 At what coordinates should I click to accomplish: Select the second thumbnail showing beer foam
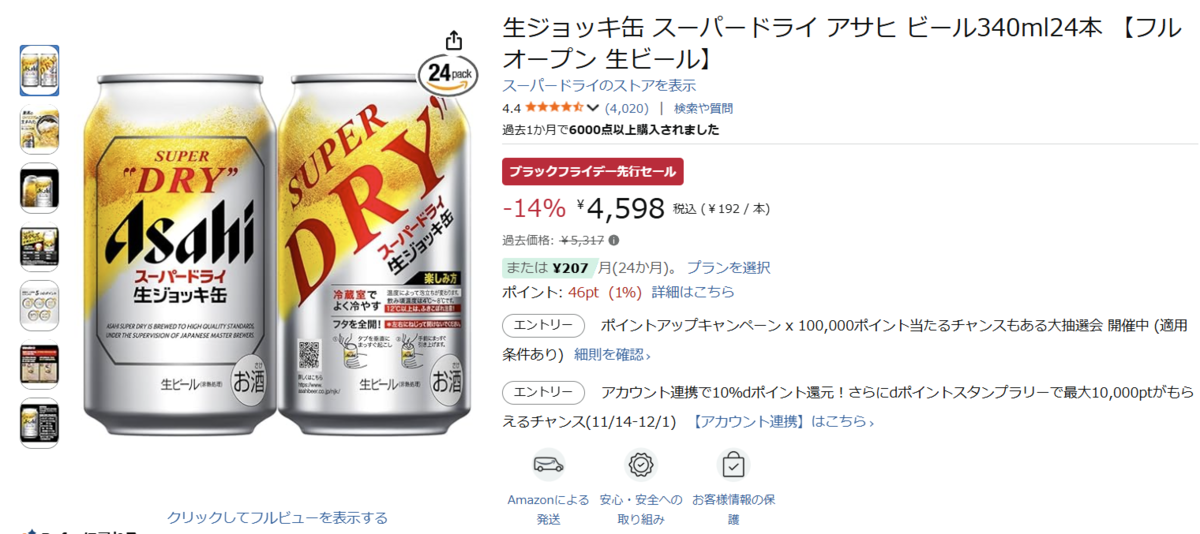pyautogui.click(x=39, y=130)
